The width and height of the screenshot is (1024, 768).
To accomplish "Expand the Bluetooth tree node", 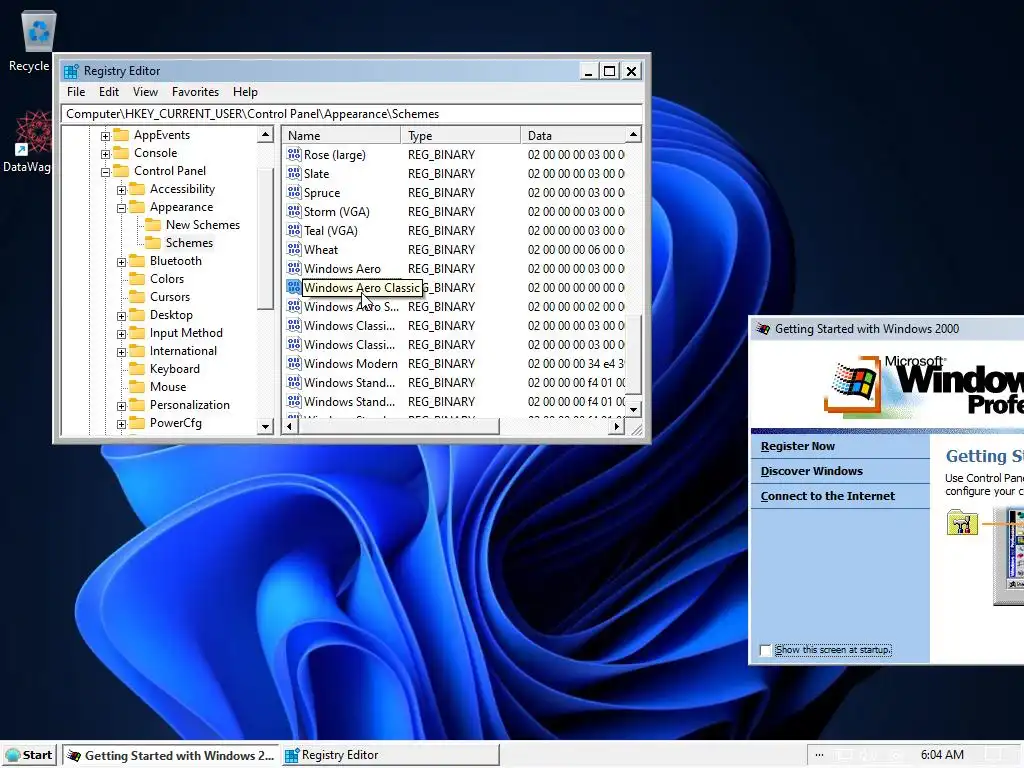I will tap(121, 262).
